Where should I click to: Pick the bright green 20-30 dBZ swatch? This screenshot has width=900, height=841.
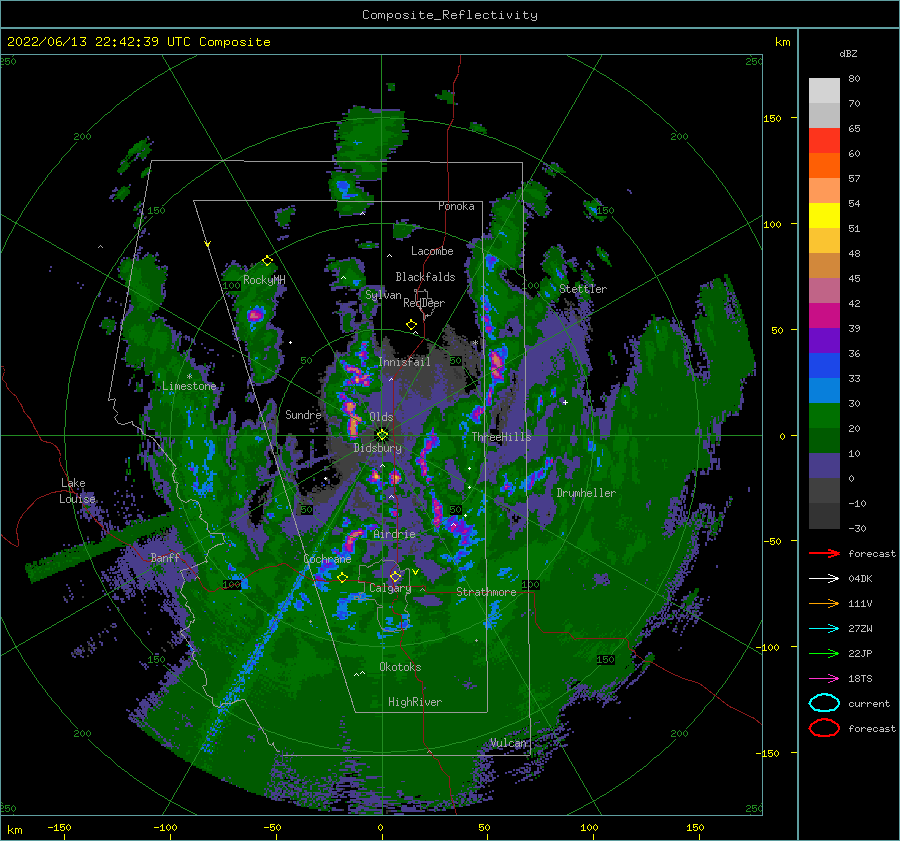click(x=824, y=416)
